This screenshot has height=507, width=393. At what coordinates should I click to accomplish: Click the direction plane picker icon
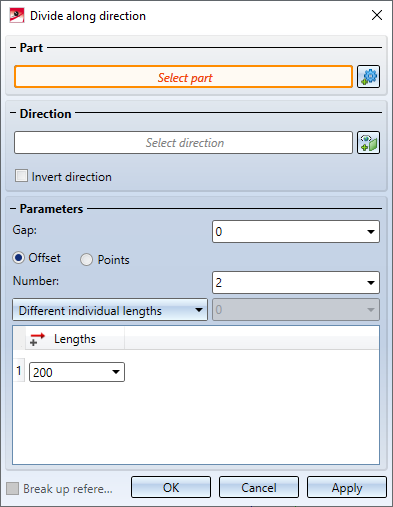368,142
